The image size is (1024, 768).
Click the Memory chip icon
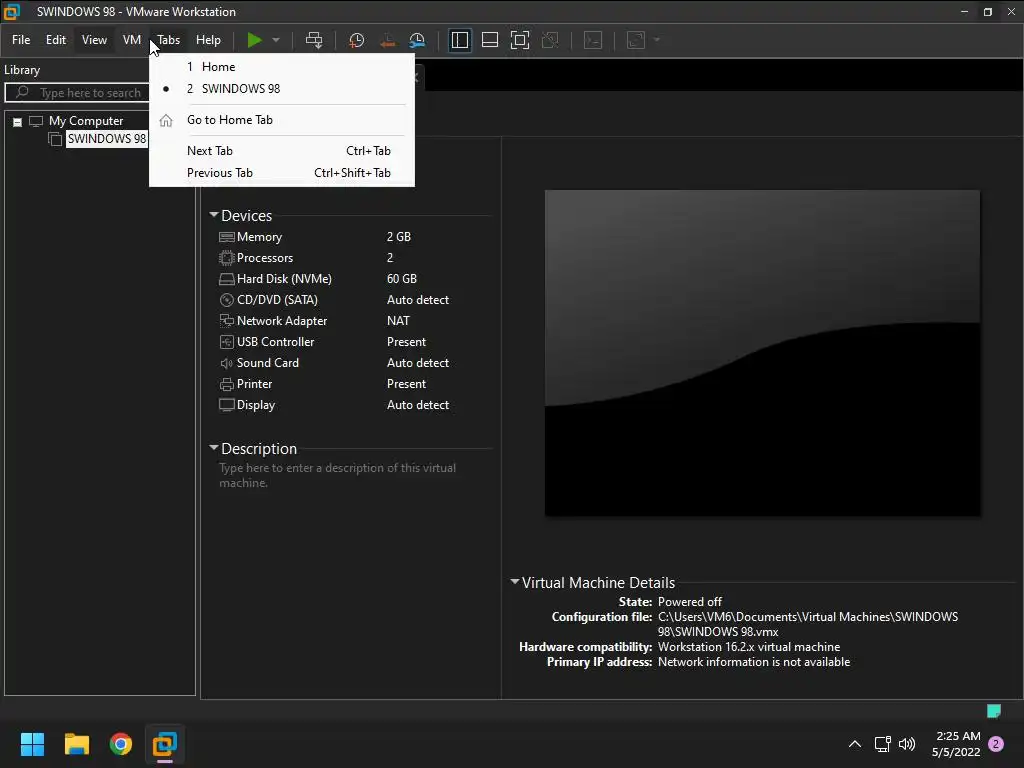pyautogui.click(x=227, y=237)
